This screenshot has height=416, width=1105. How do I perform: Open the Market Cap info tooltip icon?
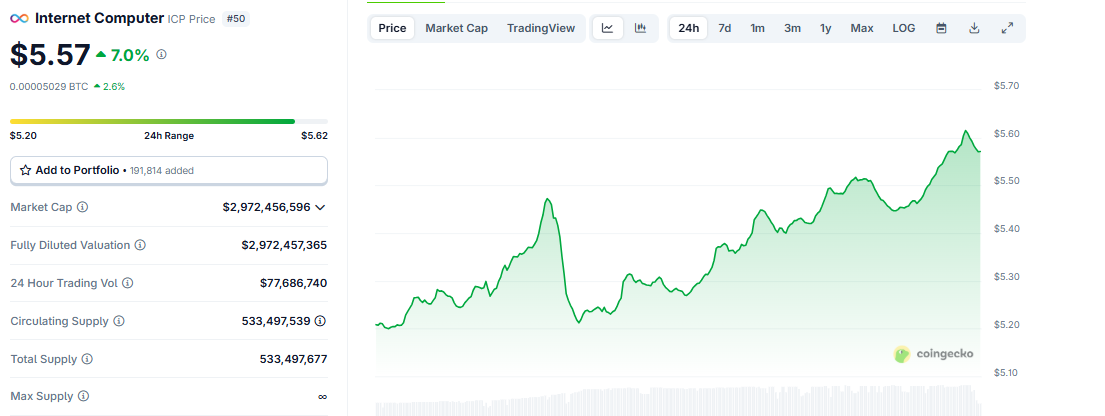[x=82, y=207]
